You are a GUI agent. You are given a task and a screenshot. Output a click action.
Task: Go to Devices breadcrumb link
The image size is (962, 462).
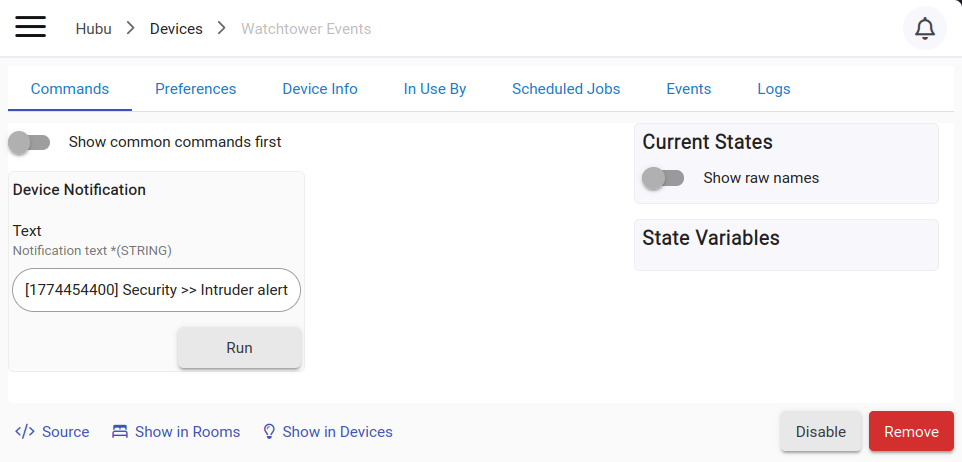click(x=176, y=29)
